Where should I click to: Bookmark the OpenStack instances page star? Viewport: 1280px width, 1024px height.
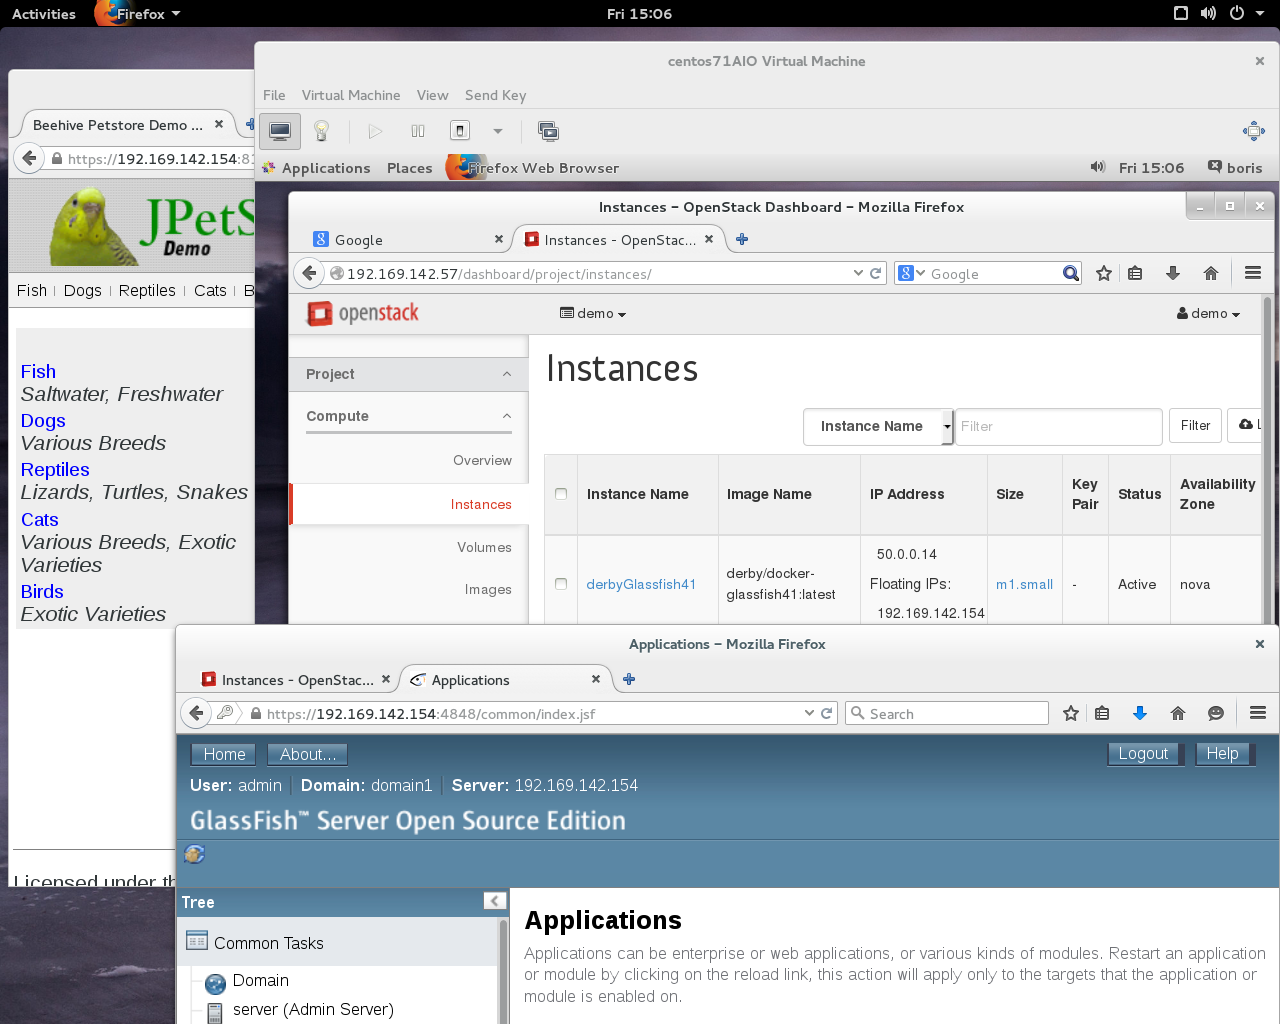coord(1104,273)
